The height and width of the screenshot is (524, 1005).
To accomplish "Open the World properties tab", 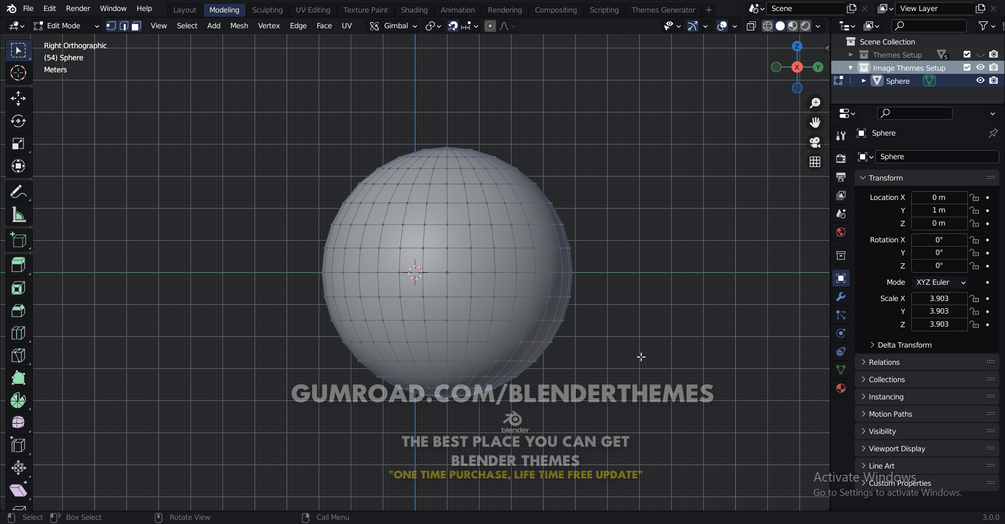I will pos(841,232).
